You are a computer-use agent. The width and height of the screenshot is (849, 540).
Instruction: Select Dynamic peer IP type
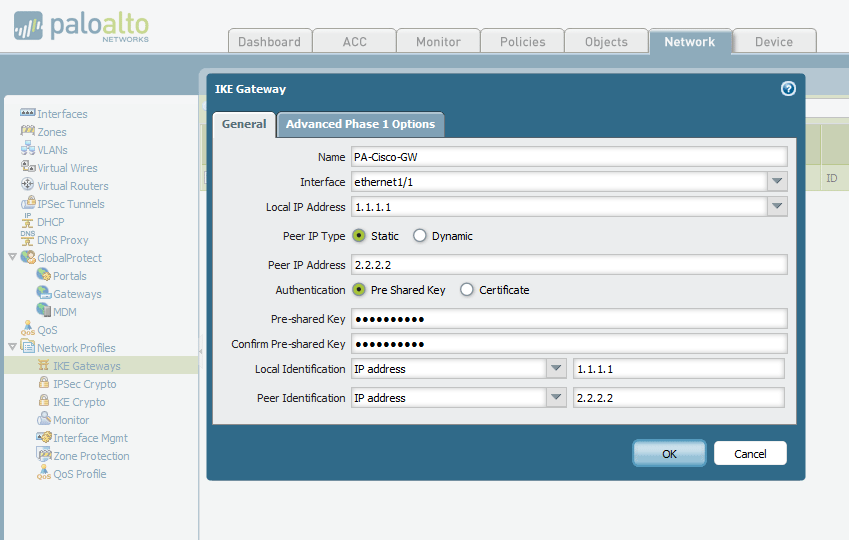pyautogui.click(x=420, y=236)
